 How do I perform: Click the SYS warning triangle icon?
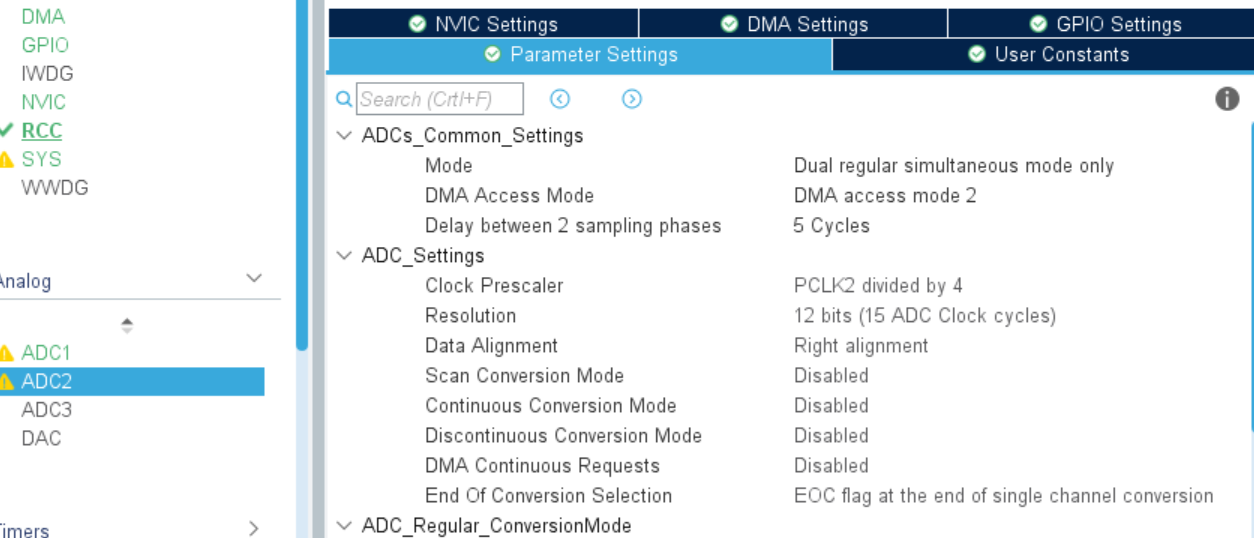pos(6,160)
